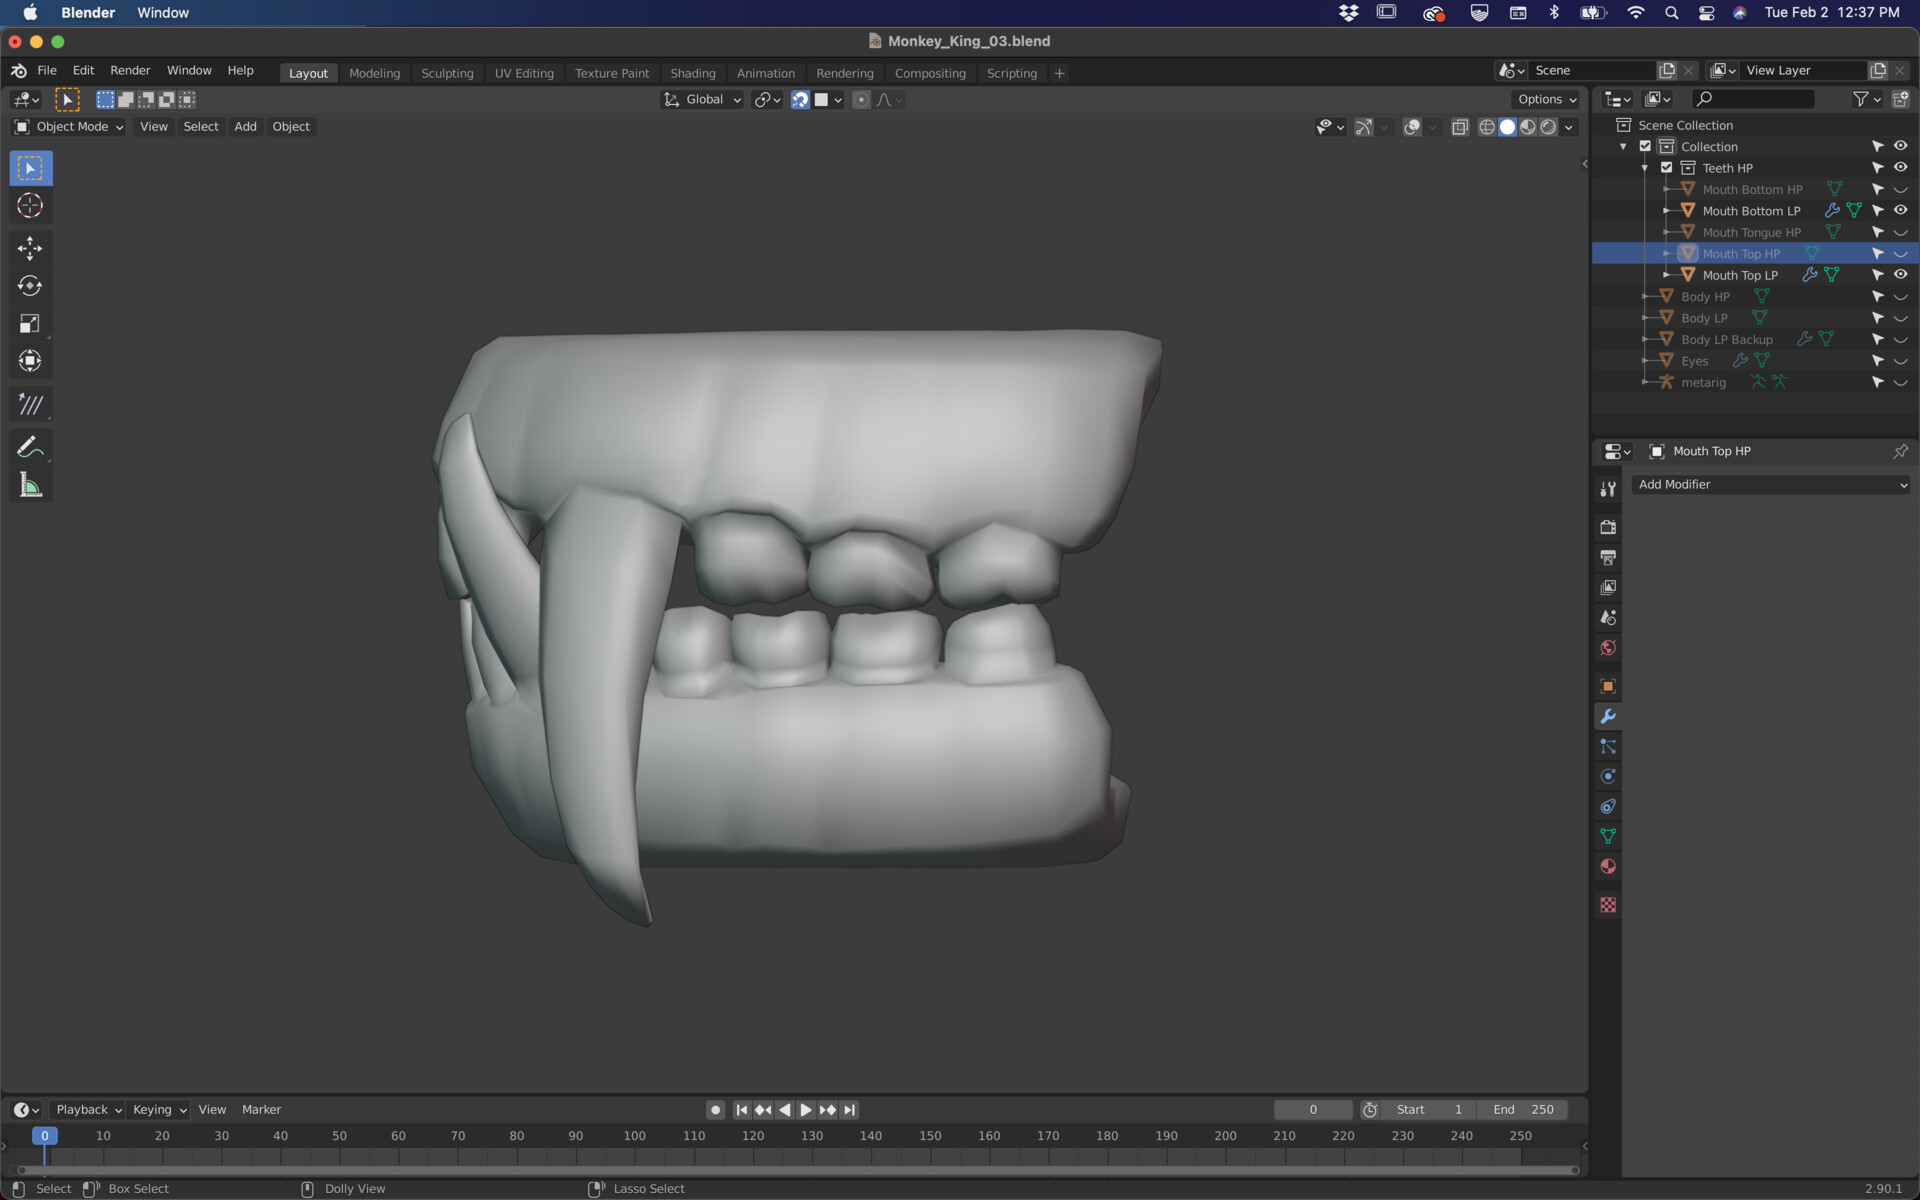Select the Cursor tool in the toolbar

pos(30,206)
